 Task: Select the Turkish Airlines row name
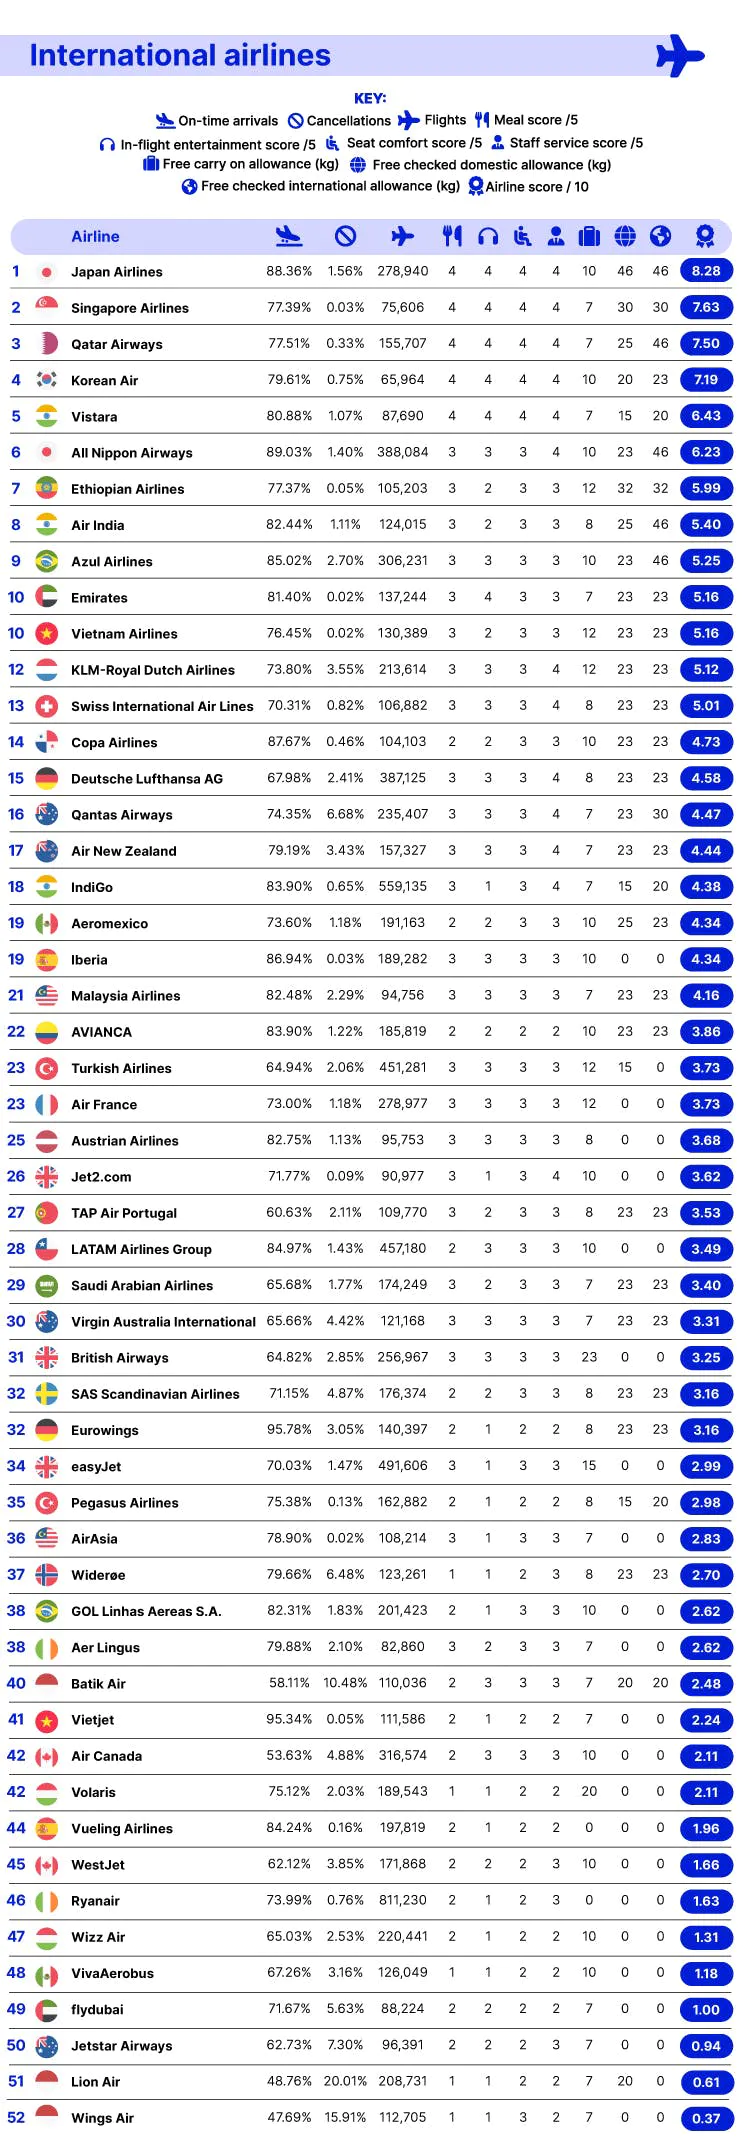click(121, 1068)
